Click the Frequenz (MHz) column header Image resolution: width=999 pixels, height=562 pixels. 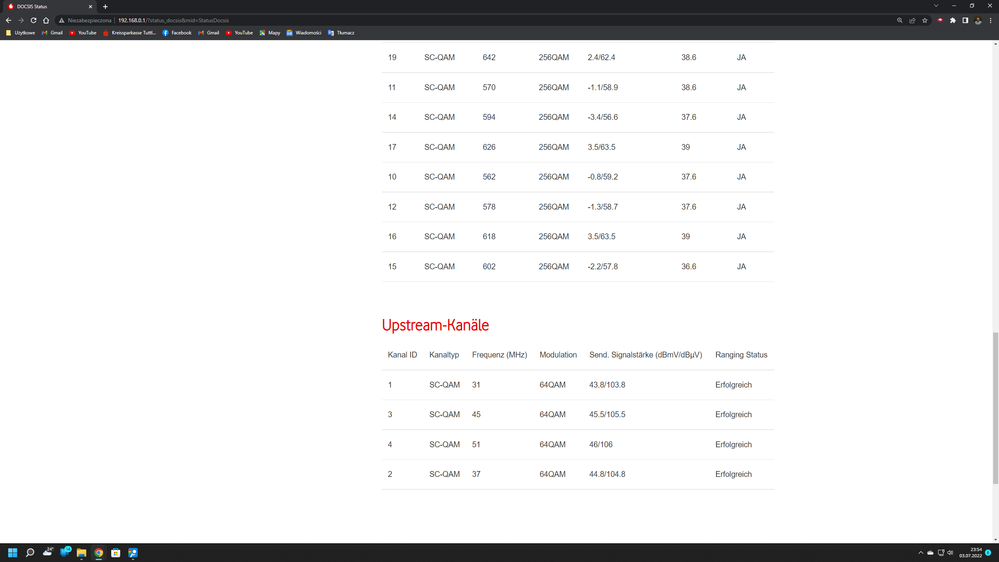(500, 355)
